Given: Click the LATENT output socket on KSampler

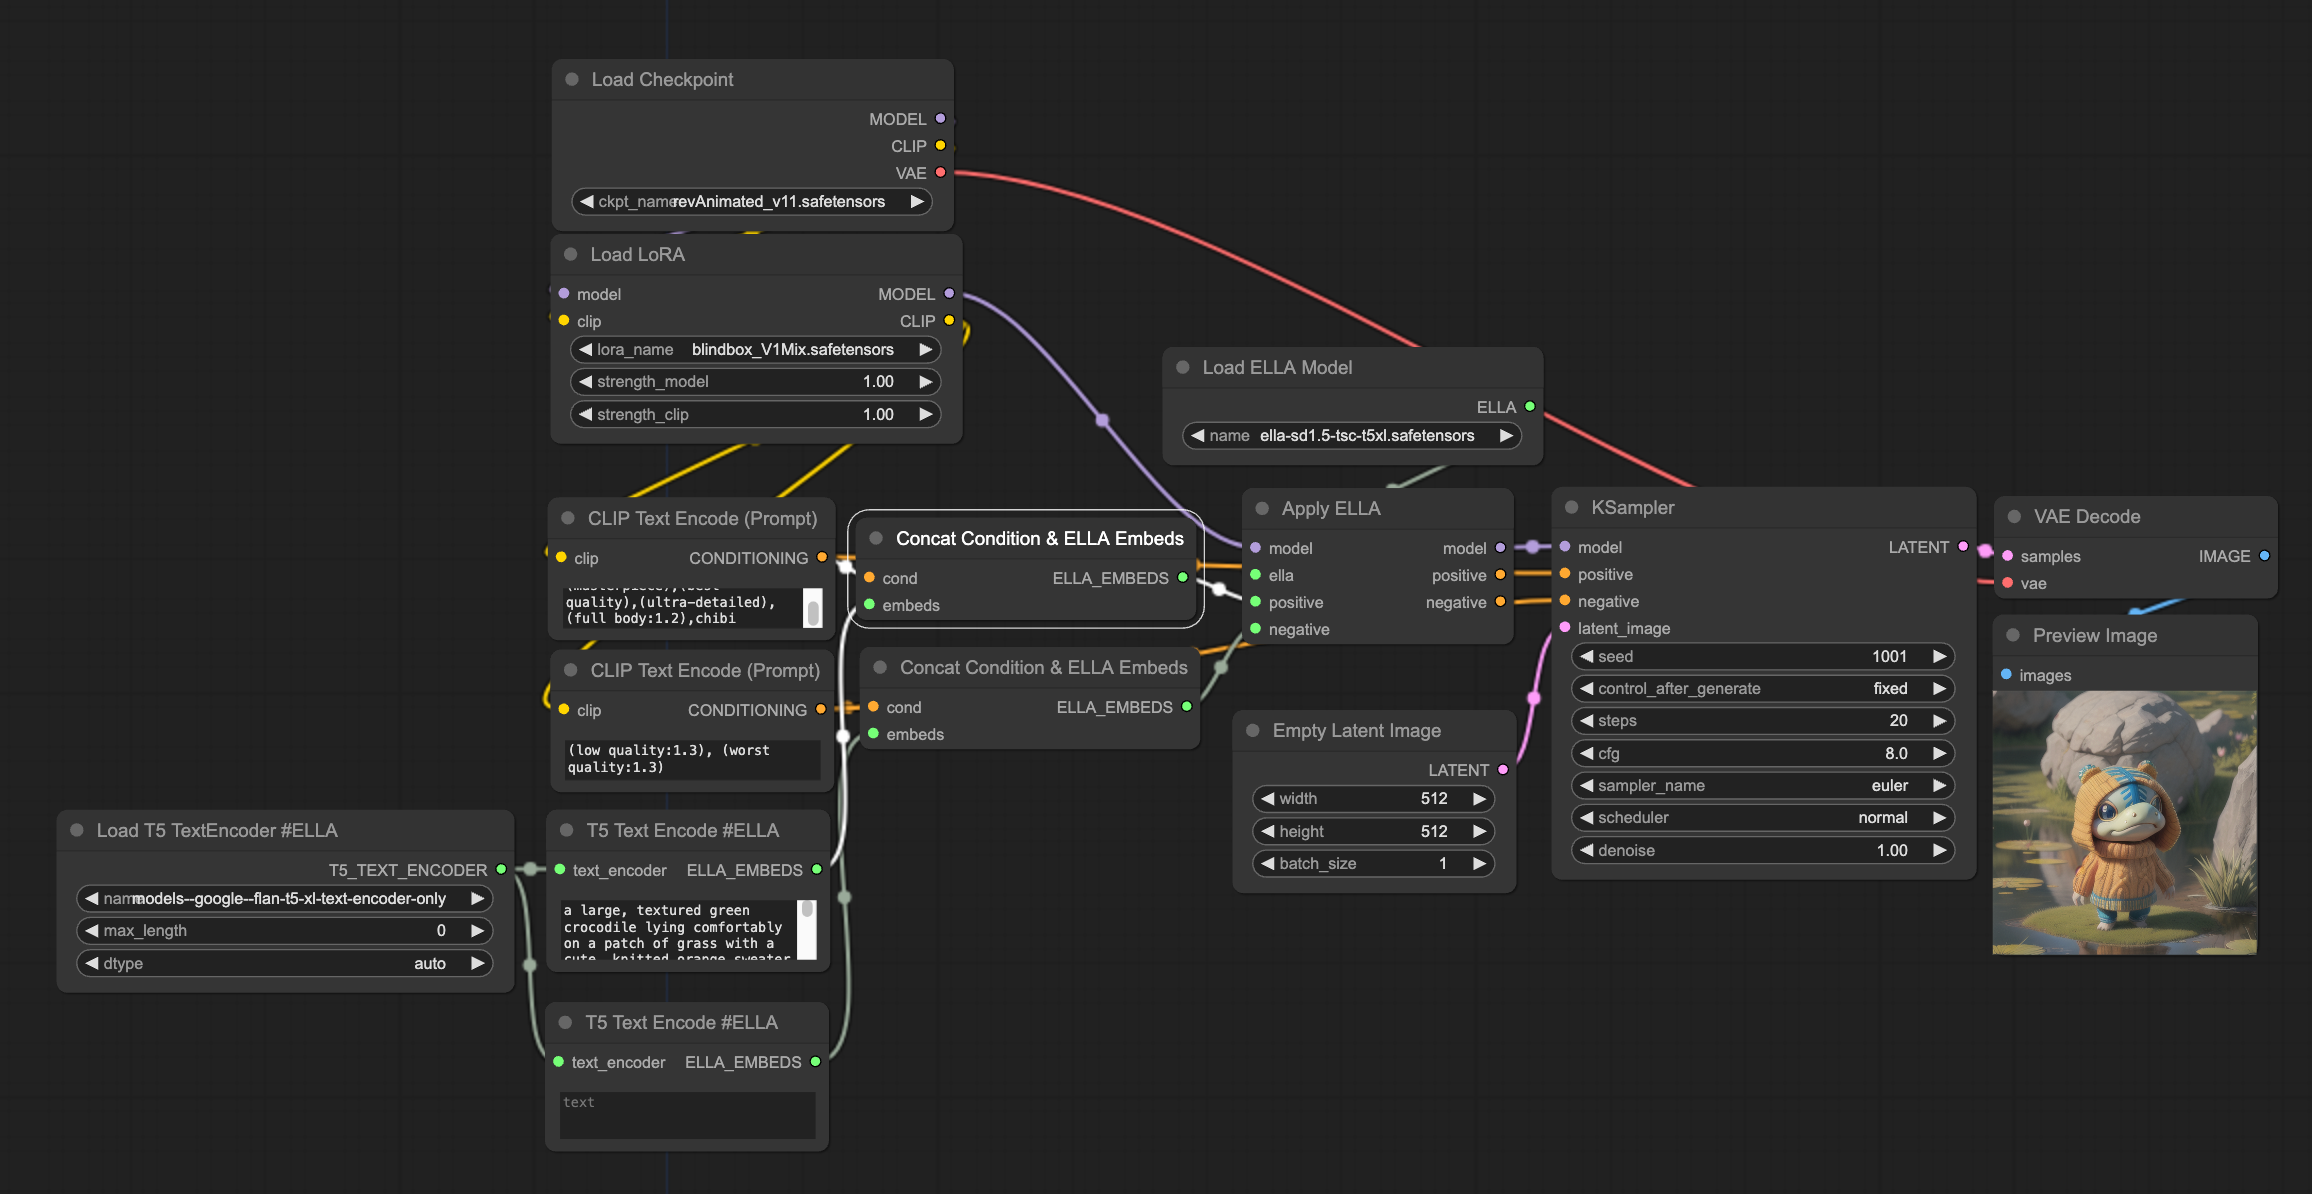Looking at the screenshot, I should pyautogui.click(x=1963, y=547).
